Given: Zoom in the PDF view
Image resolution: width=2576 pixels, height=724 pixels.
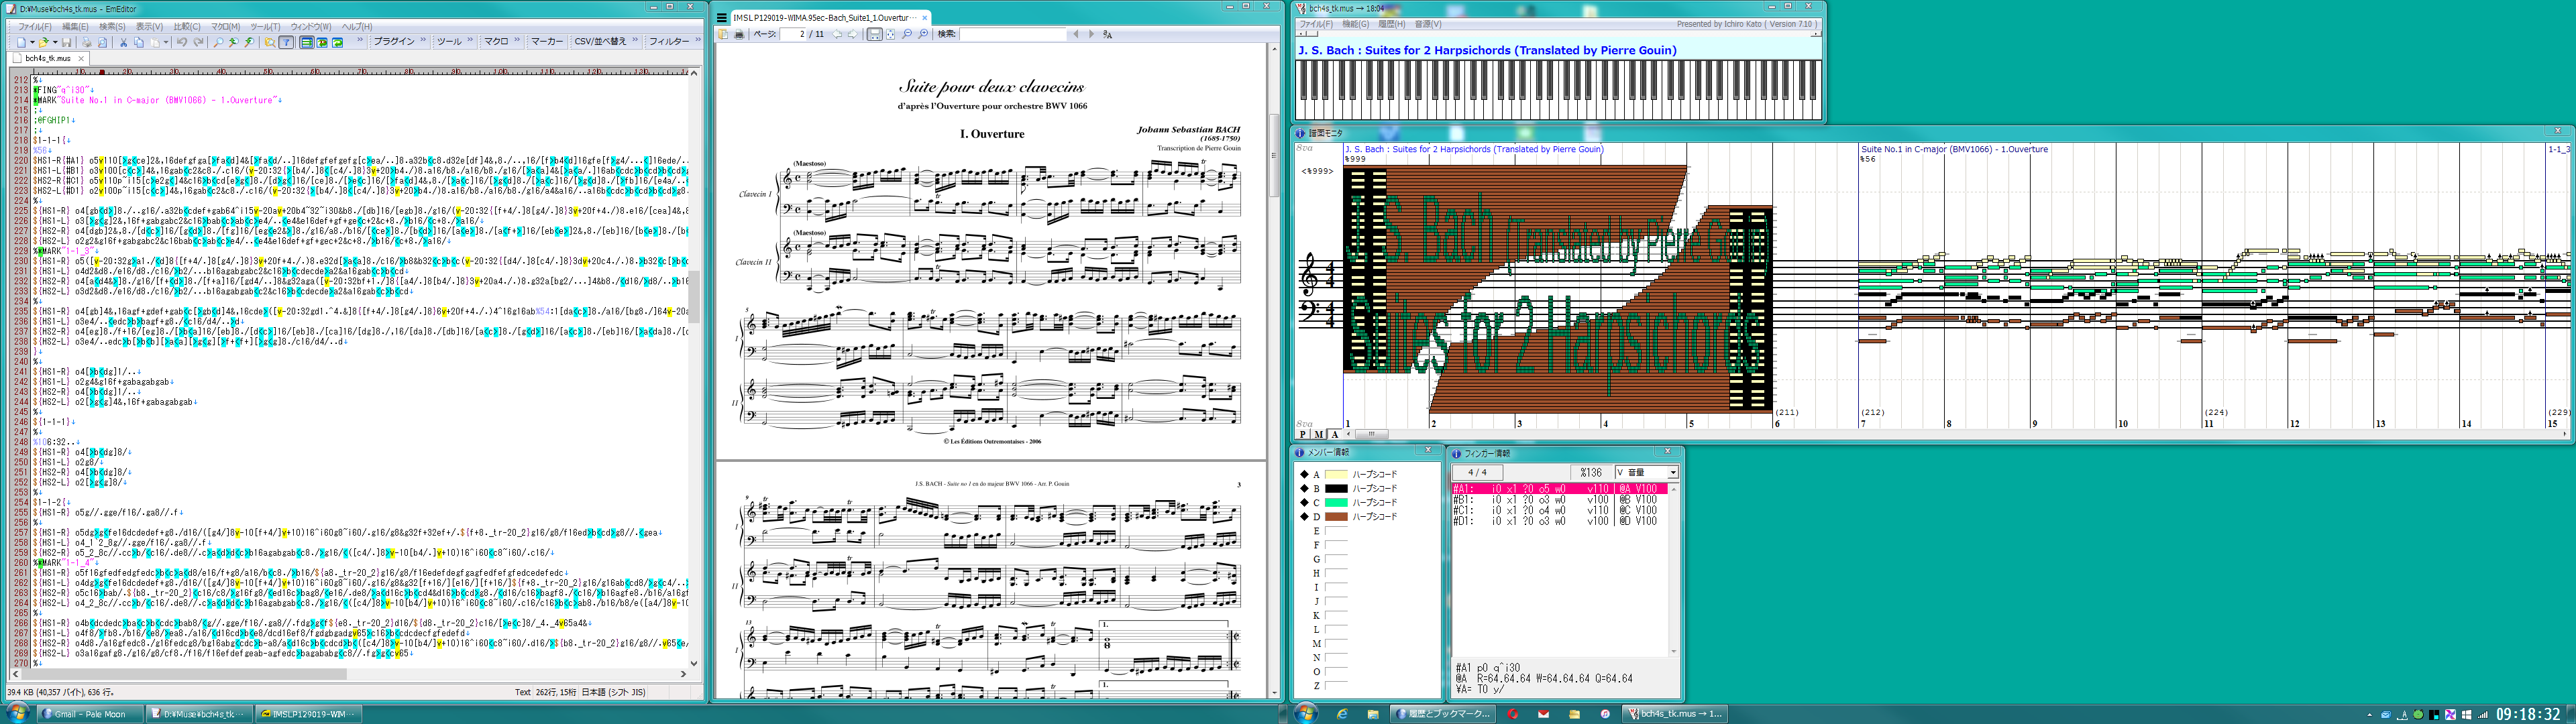Looking at the screenshot, I should click(923, 34).
